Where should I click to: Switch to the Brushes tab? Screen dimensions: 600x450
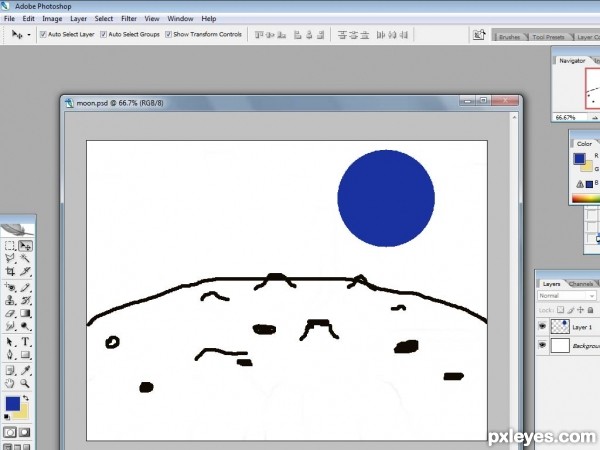509,37
